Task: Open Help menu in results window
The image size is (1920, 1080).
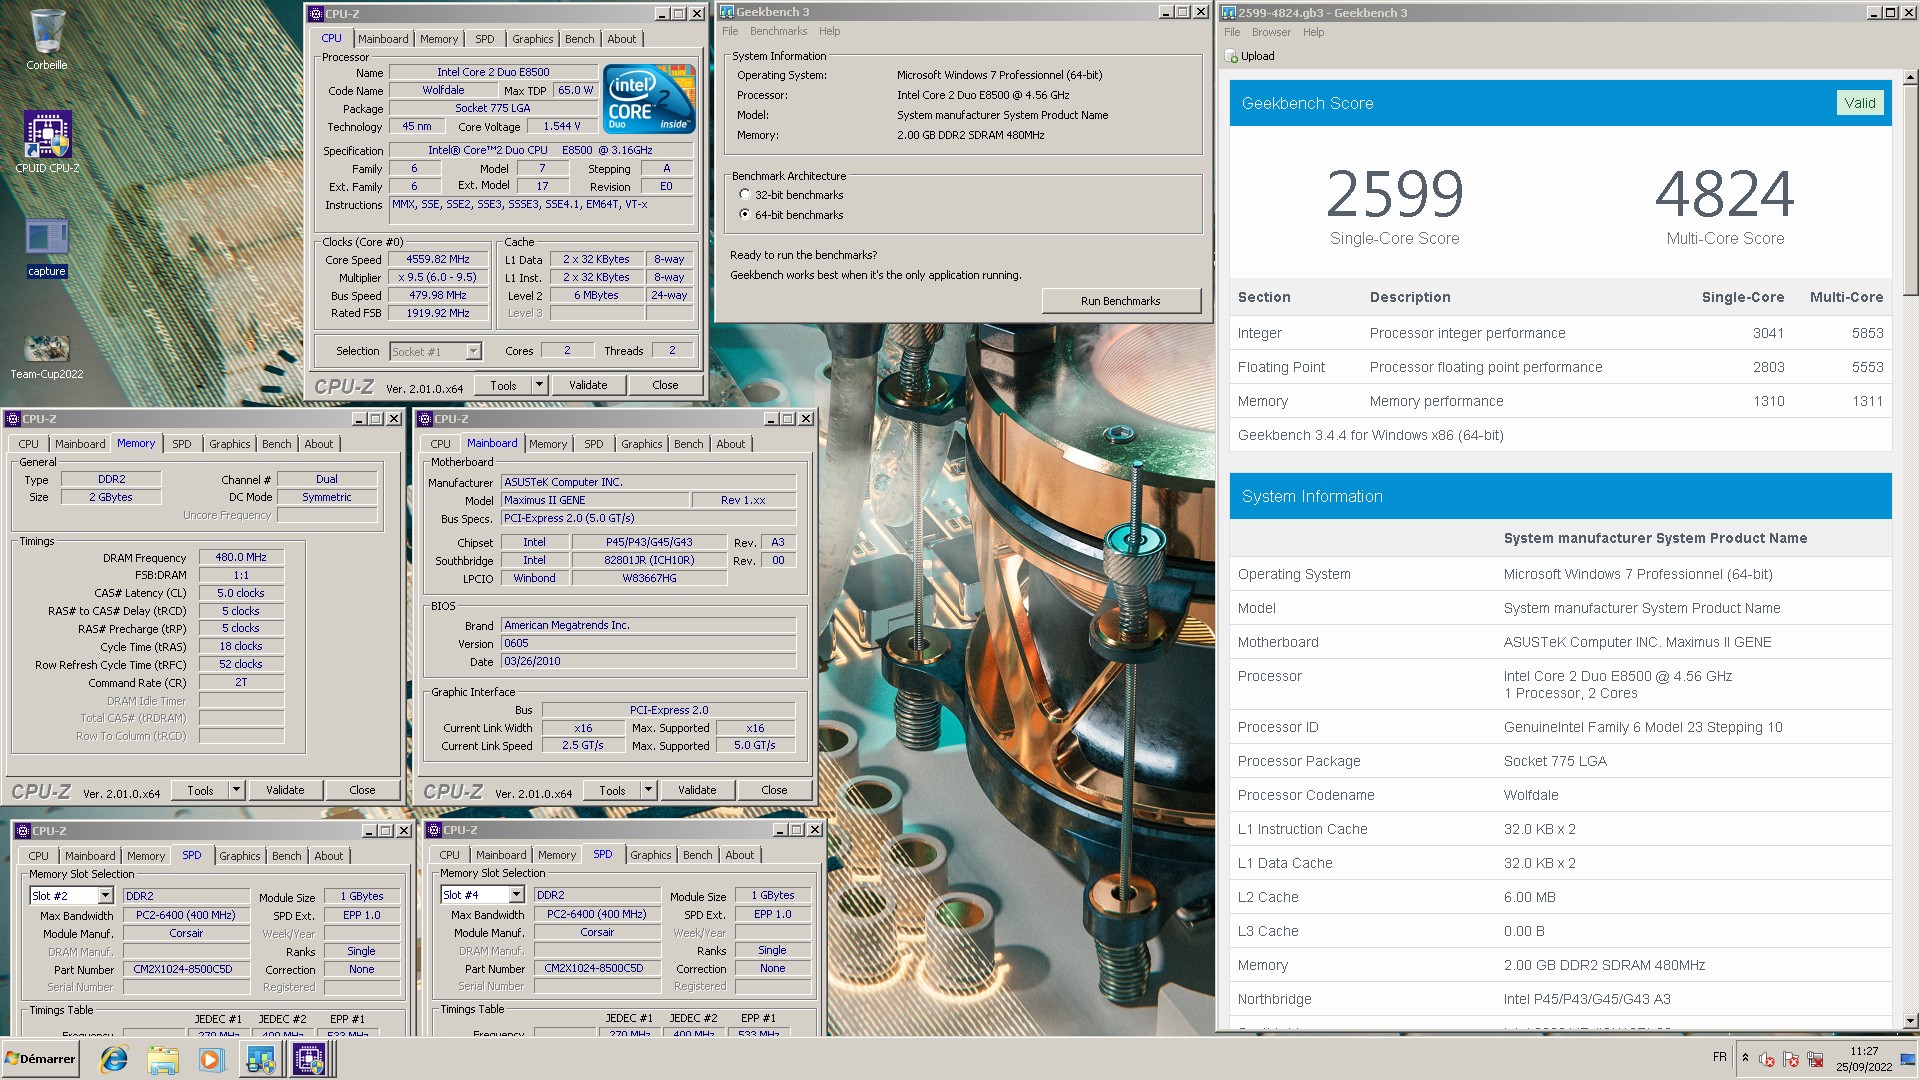Action: 1313,32
